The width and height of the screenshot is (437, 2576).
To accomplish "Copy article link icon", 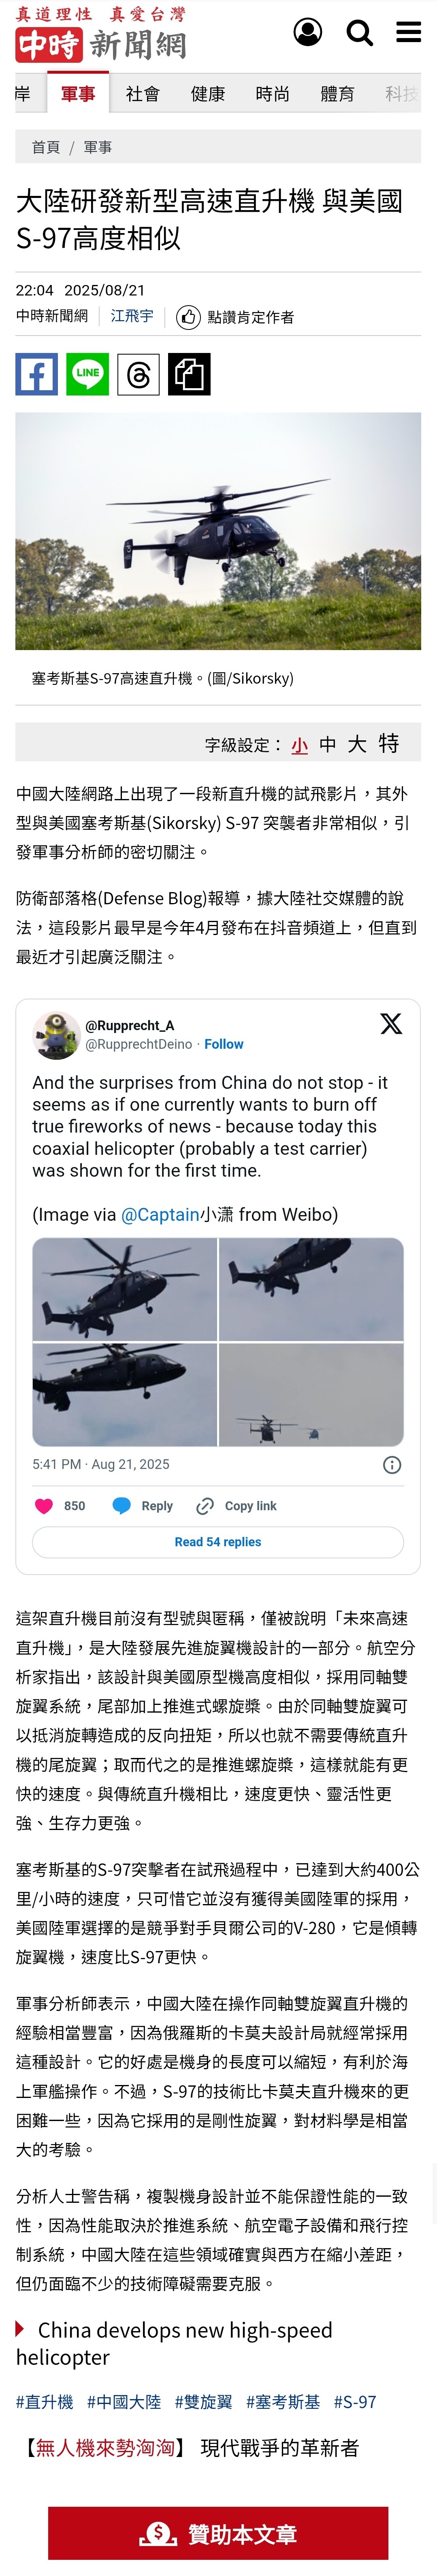I will pyautogui.click(x=189, y=374).
